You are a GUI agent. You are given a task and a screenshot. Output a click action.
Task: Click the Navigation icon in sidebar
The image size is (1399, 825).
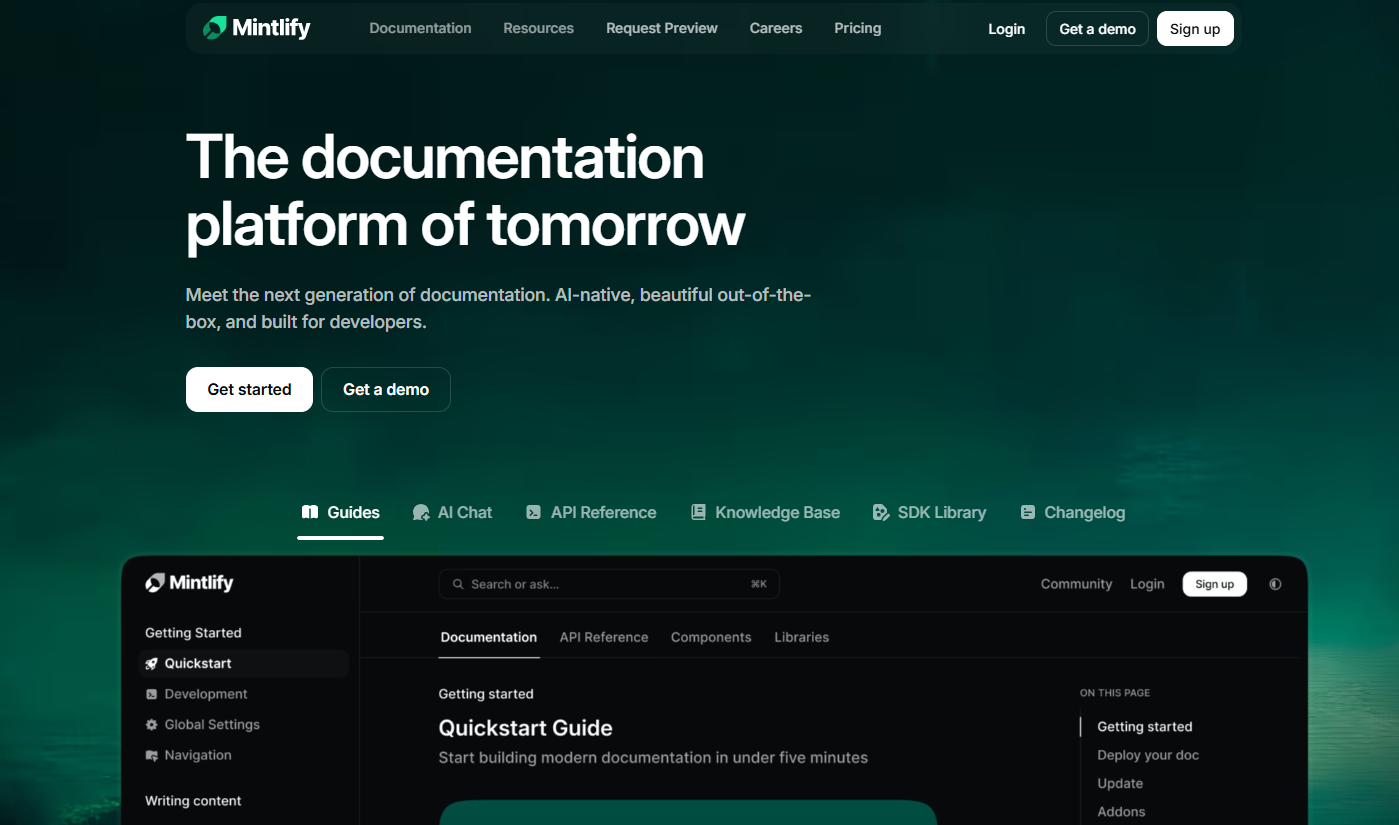pos(152,755)
